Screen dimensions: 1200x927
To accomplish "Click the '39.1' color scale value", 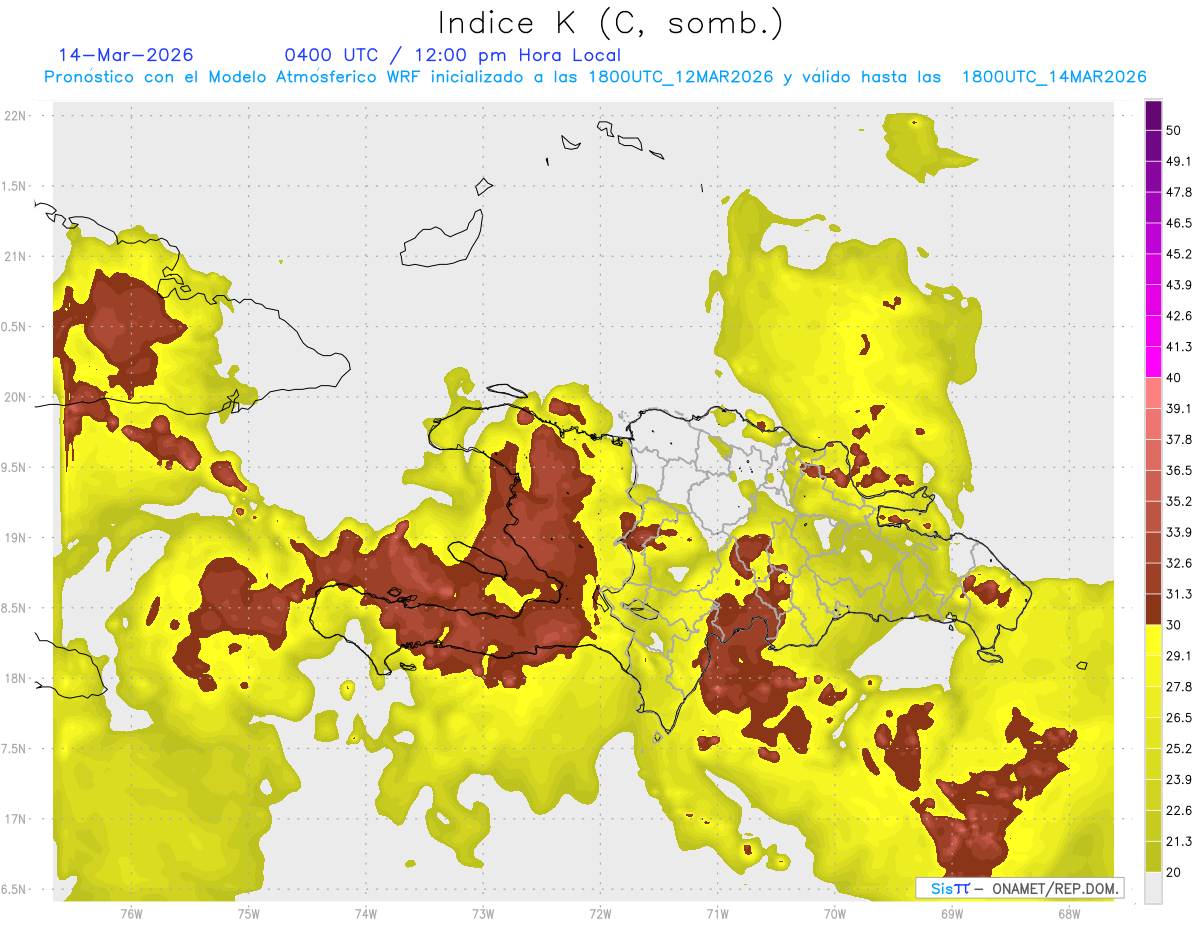I will (1179, 408).
